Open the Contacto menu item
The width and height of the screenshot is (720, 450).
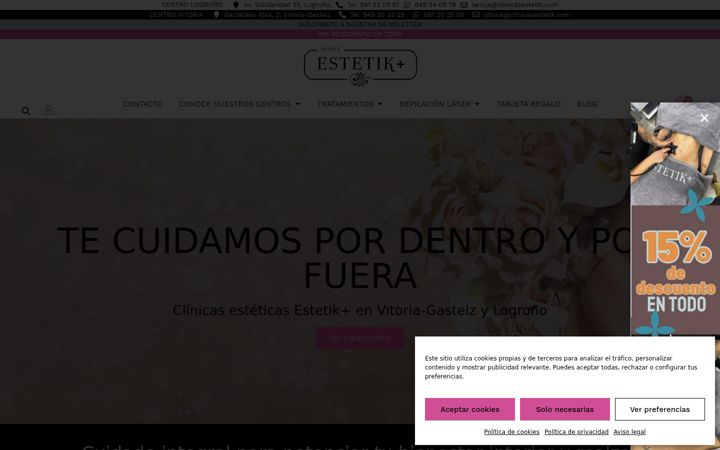point(143,104)
